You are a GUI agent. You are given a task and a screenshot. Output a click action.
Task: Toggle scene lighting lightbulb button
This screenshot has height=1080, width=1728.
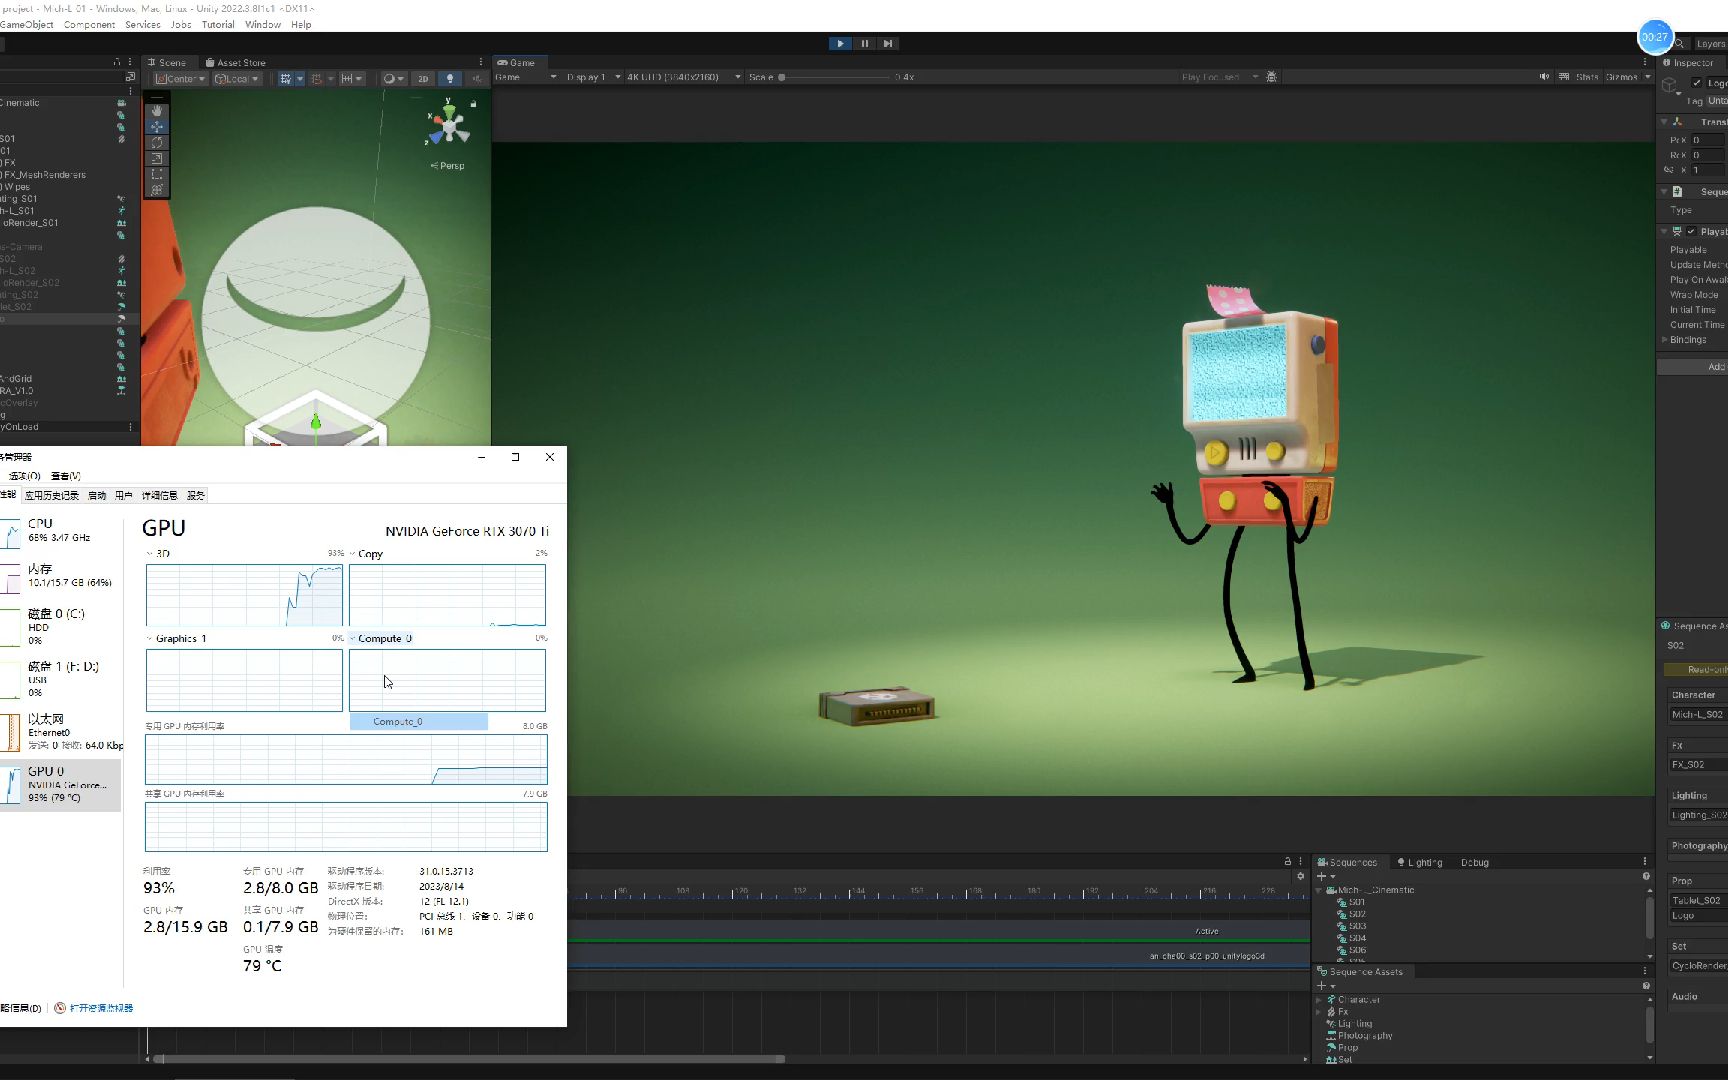click(x=450, y=78)
